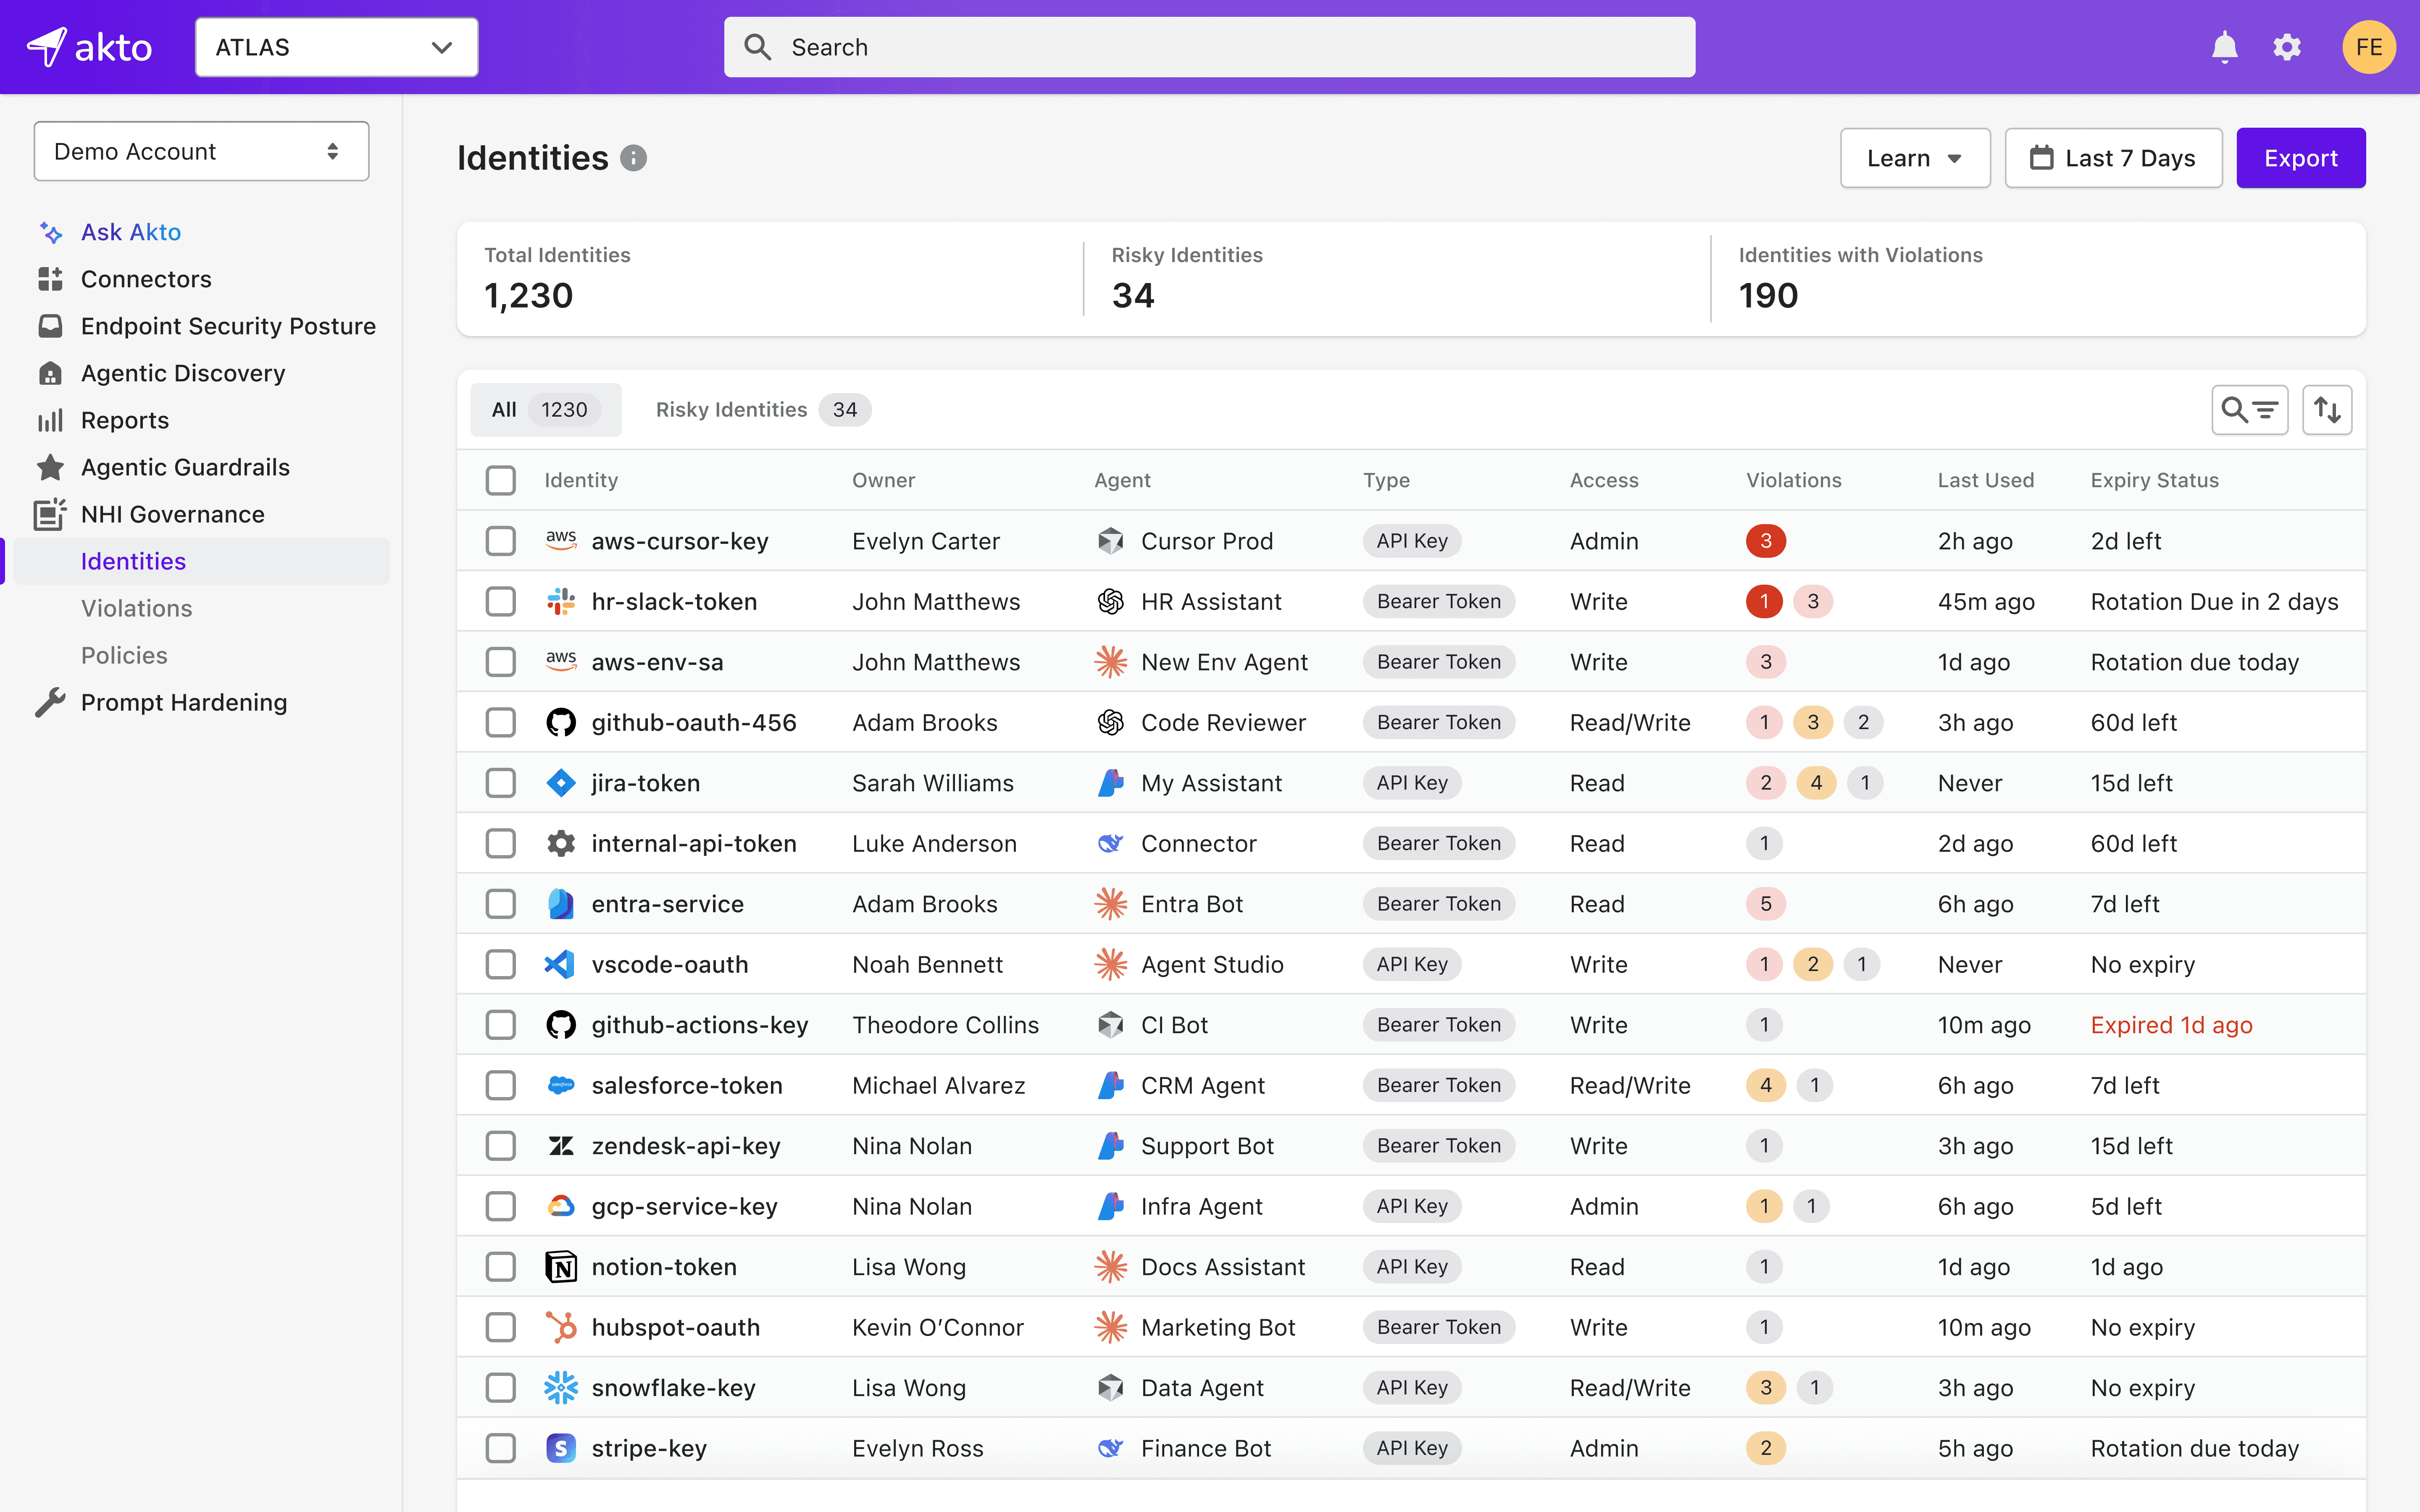Click the HubSpot icon for hubspot-oauth
Screen dimensions: 2420x1512
[x=561, y=1327]
